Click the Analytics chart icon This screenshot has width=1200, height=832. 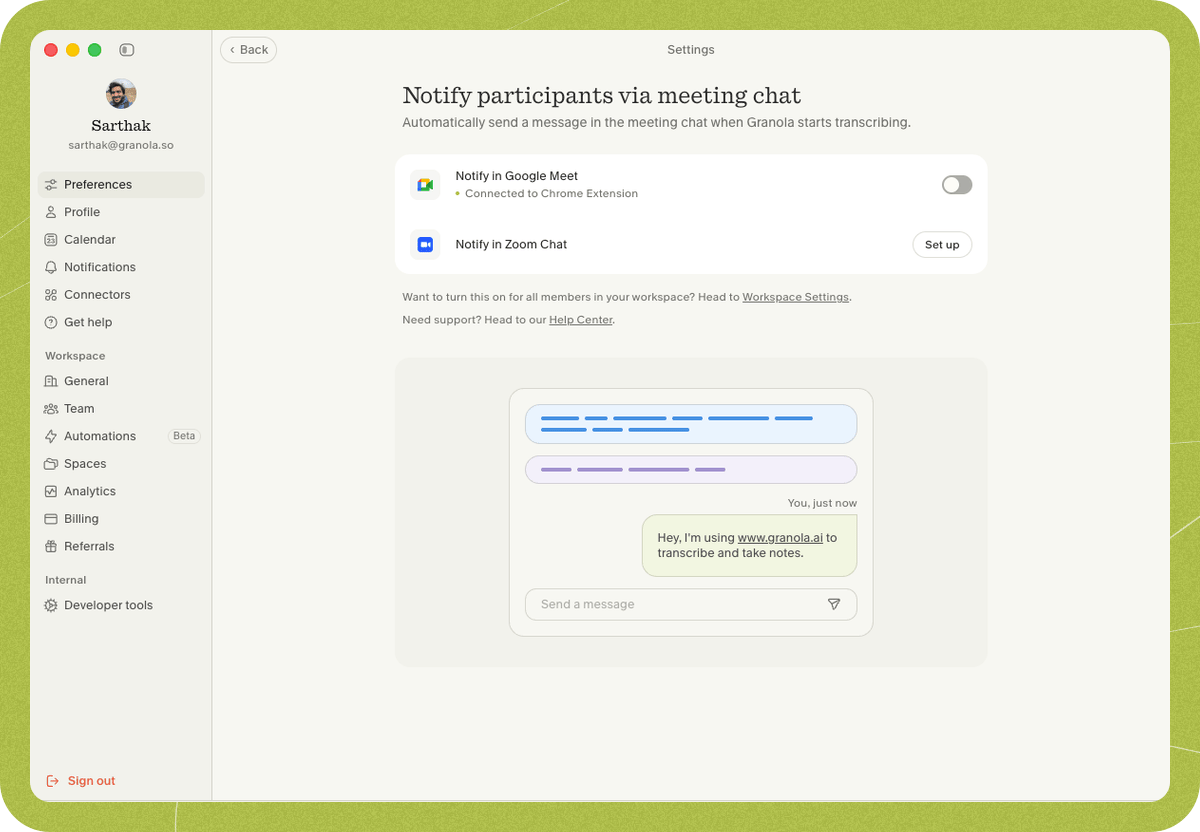[51, 491]
